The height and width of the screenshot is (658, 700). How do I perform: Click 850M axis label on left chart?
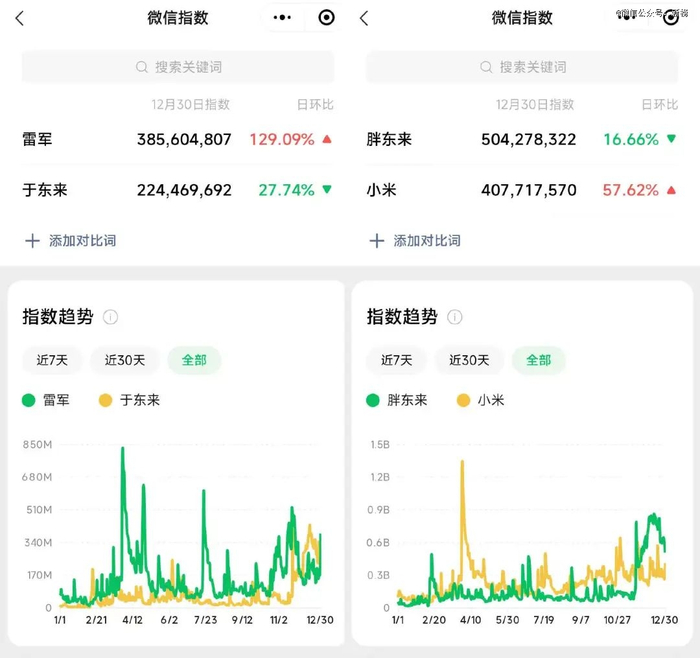[x=38, y=445]
